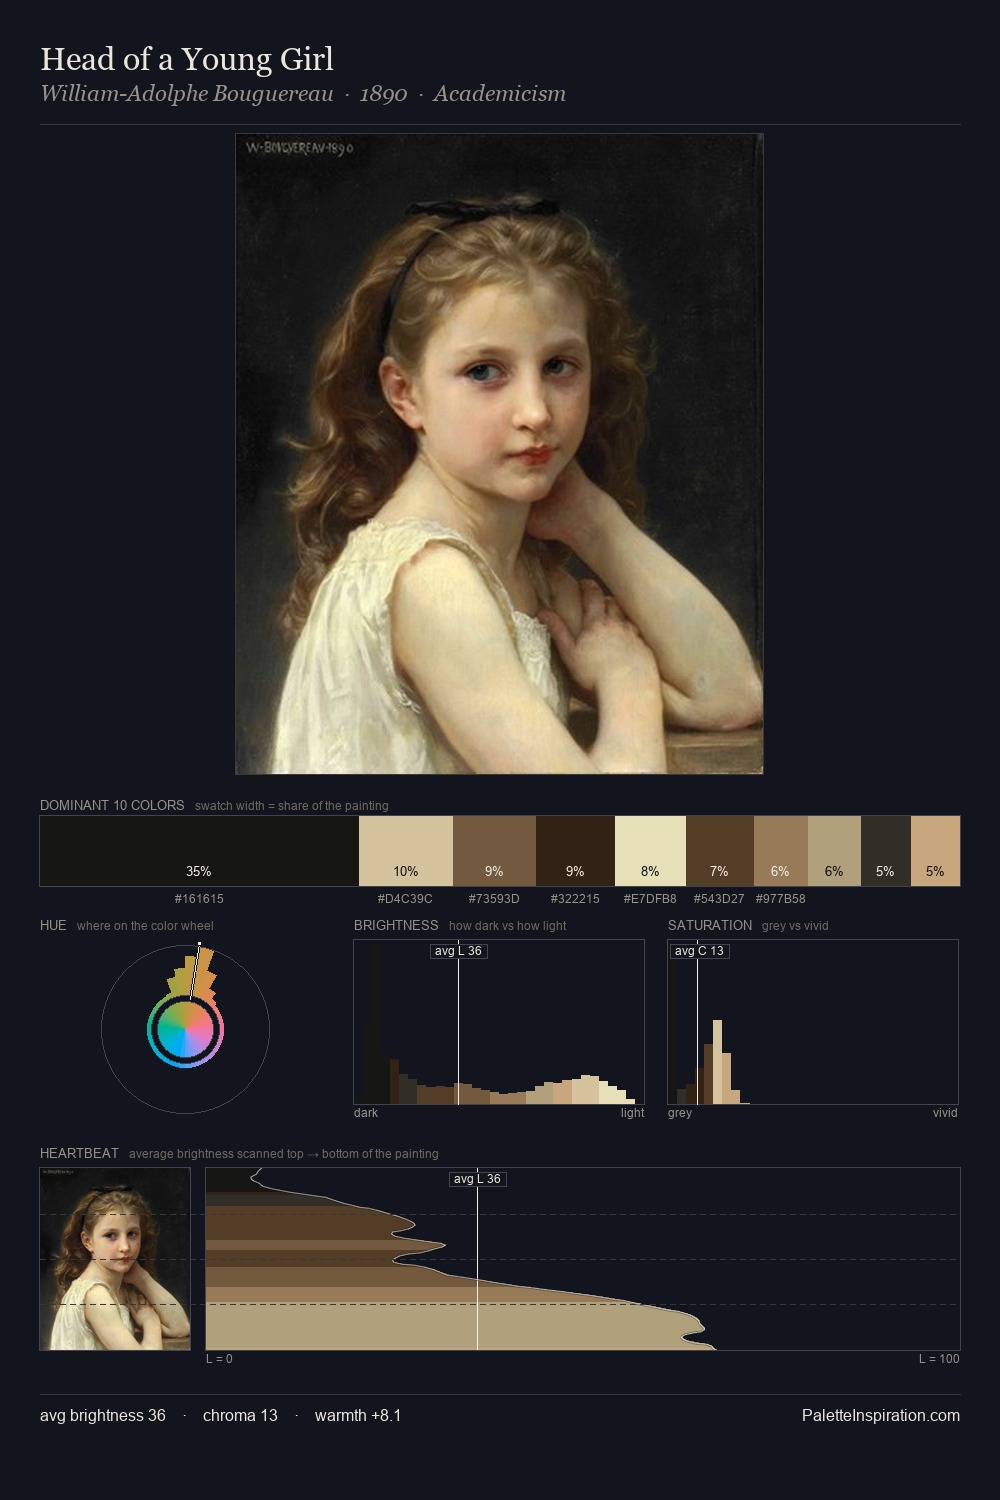
Task: Click the "swatch width = share of the painting" caption
Action: (292, 806)
